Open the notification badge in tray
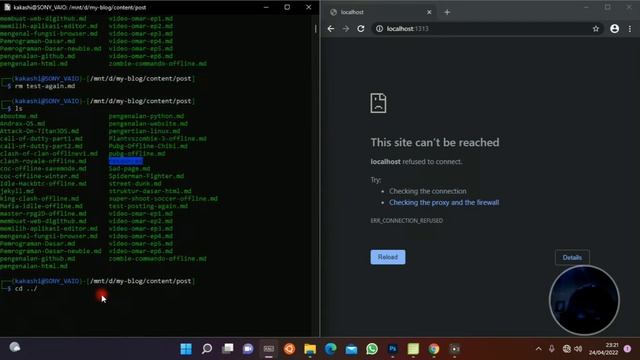 point(627,349)
